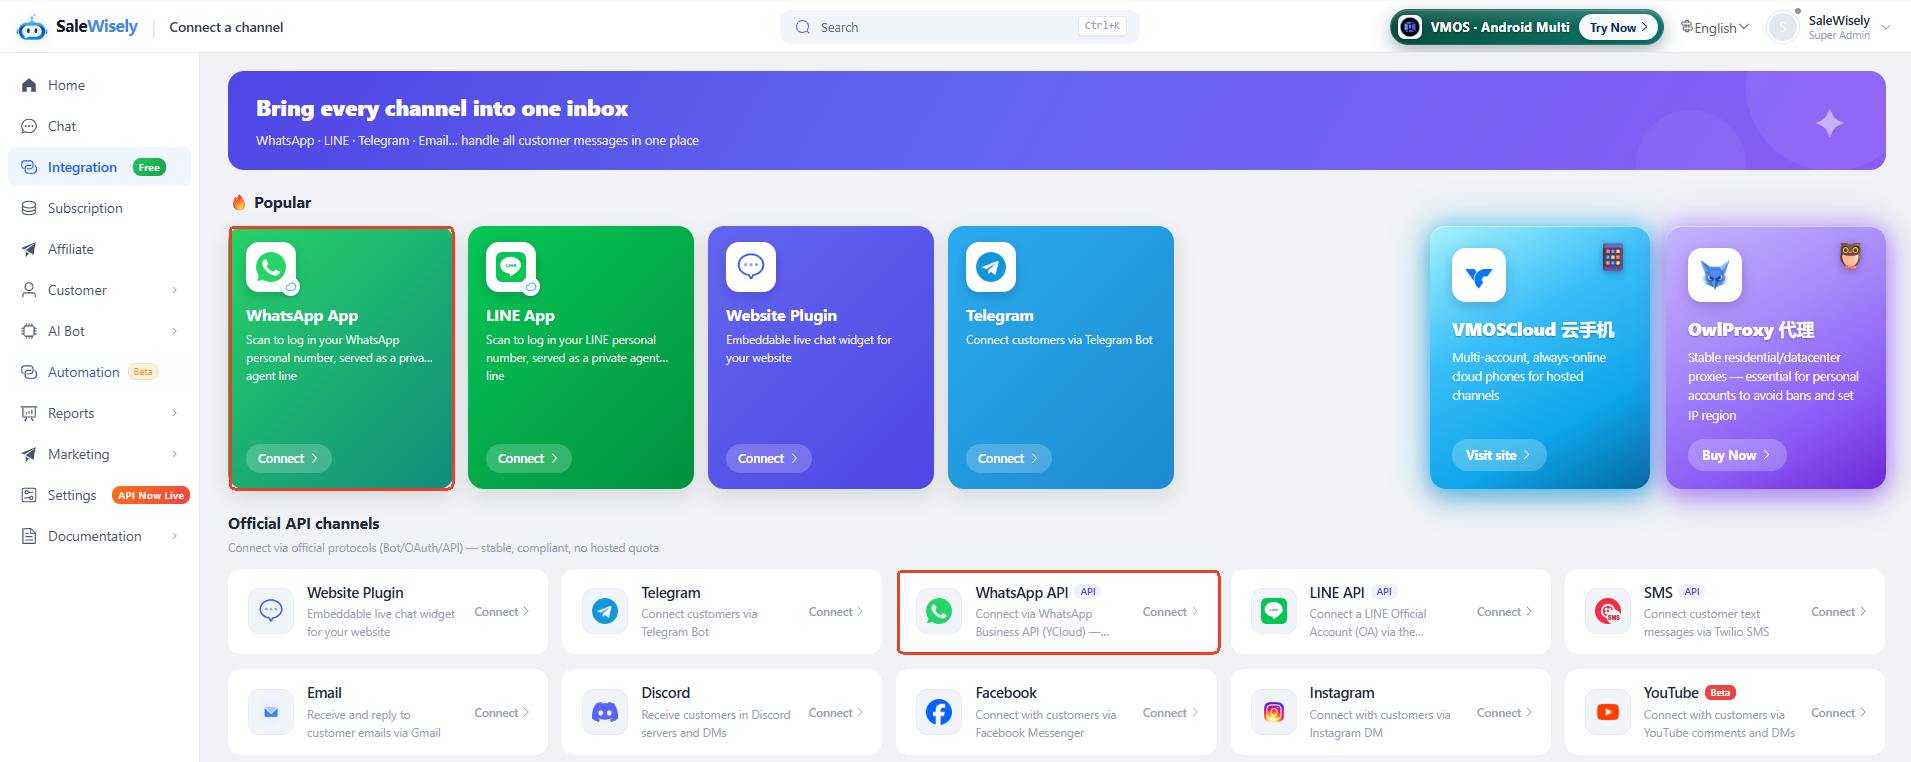Expand the Documentation menu chevron
The width and height of the screenshot is (1911, 762).
tap(174, 536)
